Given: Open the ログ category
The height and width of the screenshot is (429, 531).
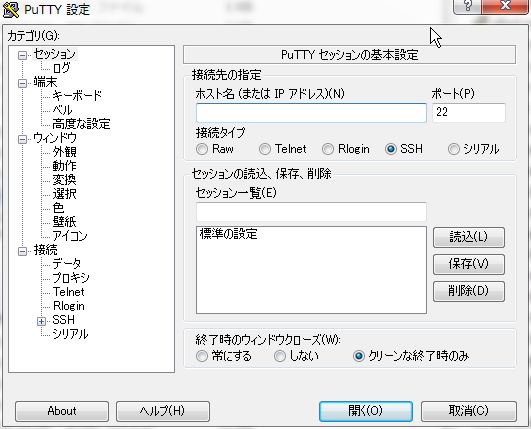Looking at the screenshot, I should click(x=61, y=68).
